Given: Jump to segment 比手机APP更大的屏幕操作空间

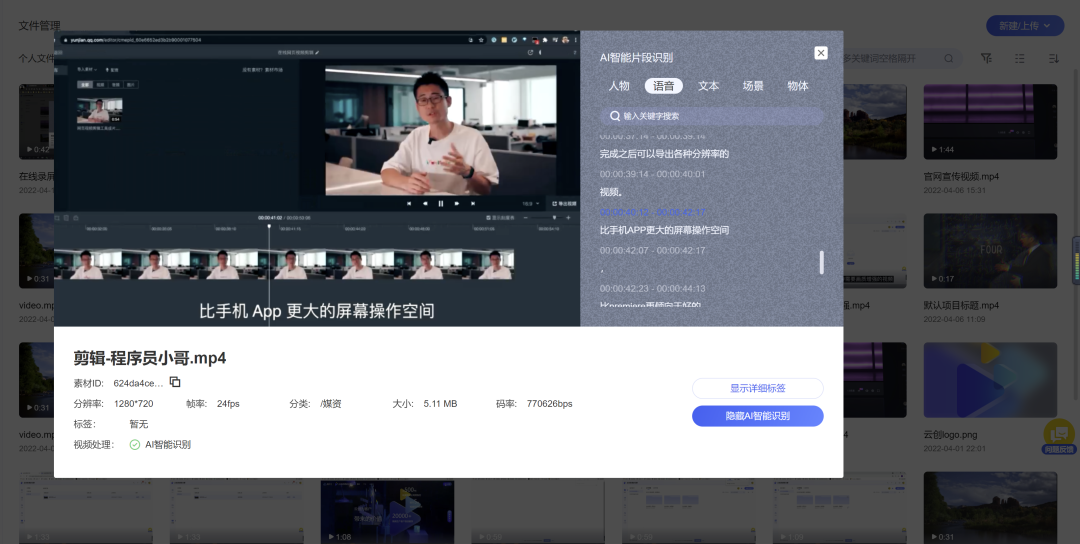Looking at the screenshot, I should tap(664, 230).
